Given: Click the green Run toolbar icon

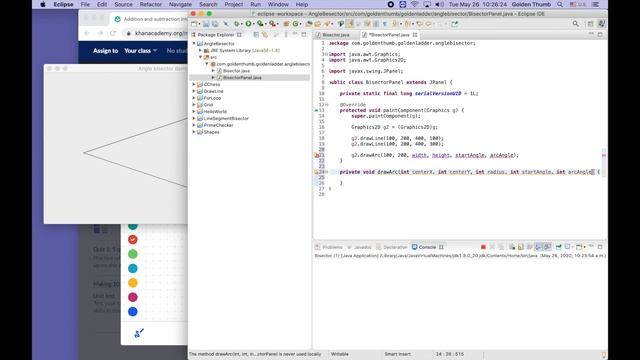Looking at the screenshot, I should point(248,24).
